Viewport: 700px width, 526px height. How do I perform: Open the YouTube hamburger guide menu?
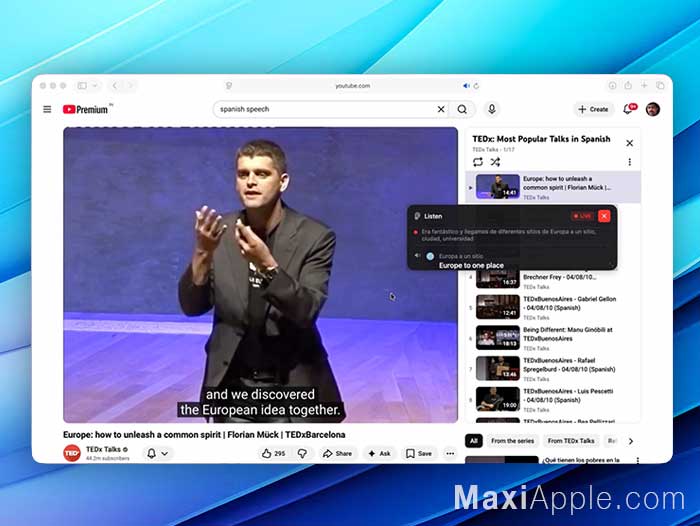47,109
